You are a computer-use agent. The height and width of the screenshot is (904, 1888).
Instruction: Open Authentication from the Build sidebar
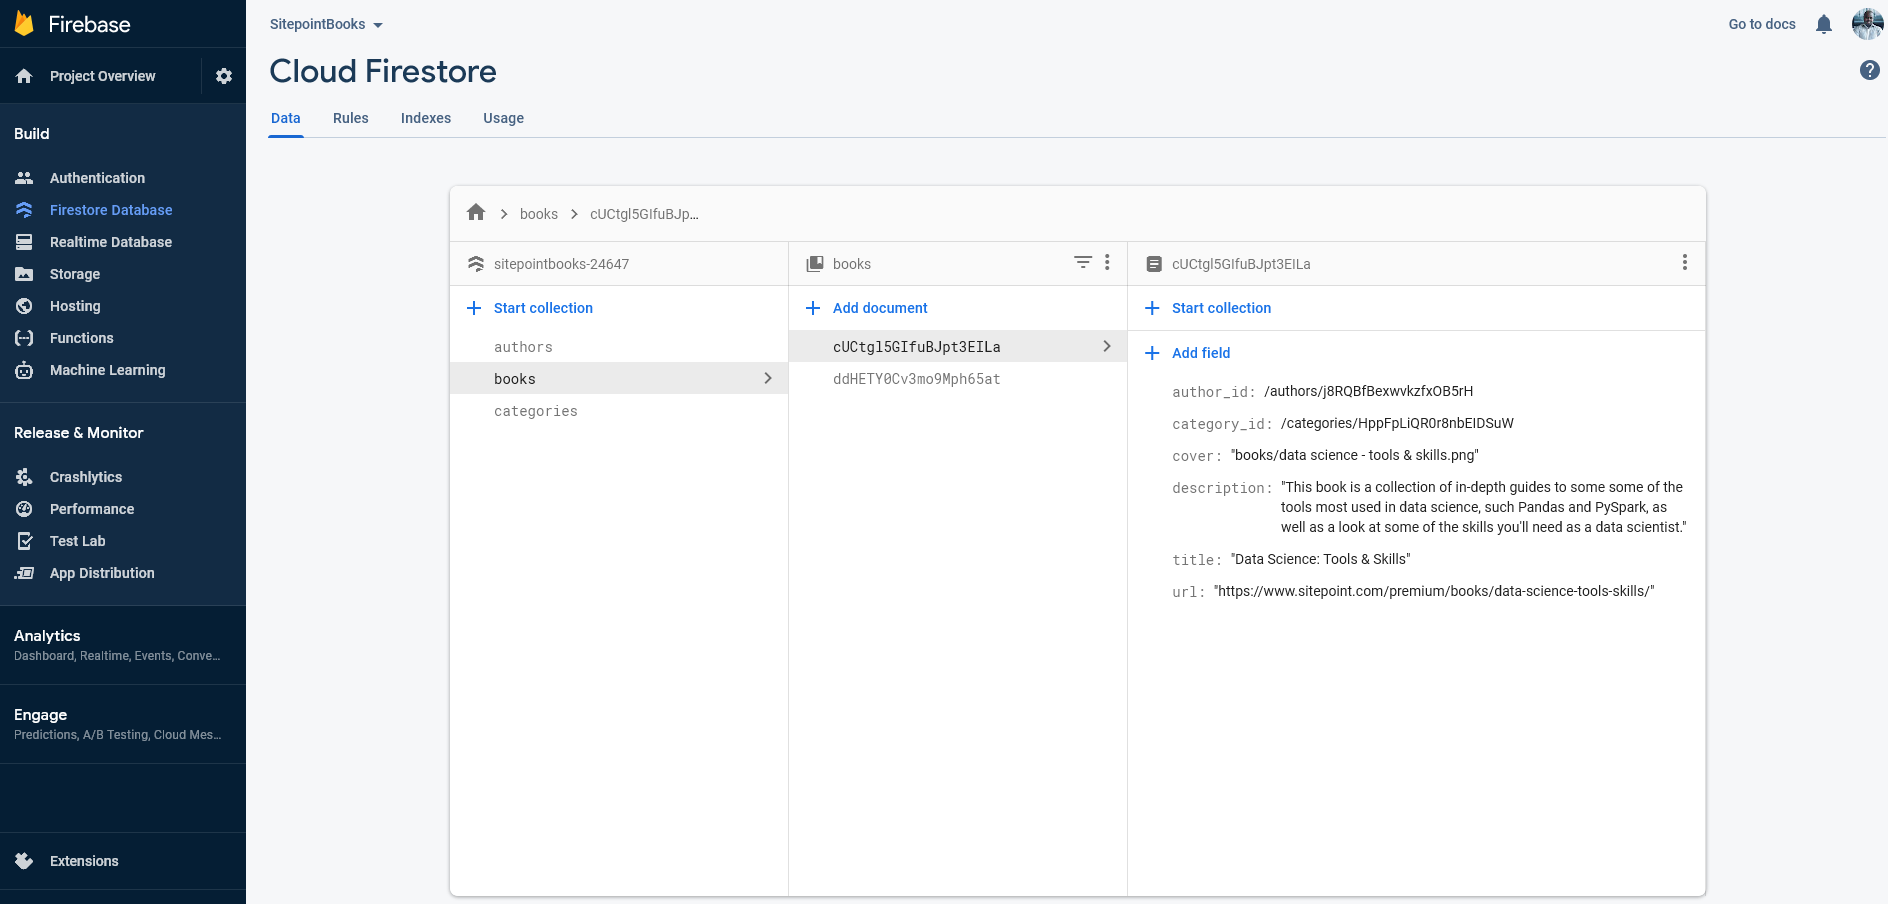tap(96, 177)
